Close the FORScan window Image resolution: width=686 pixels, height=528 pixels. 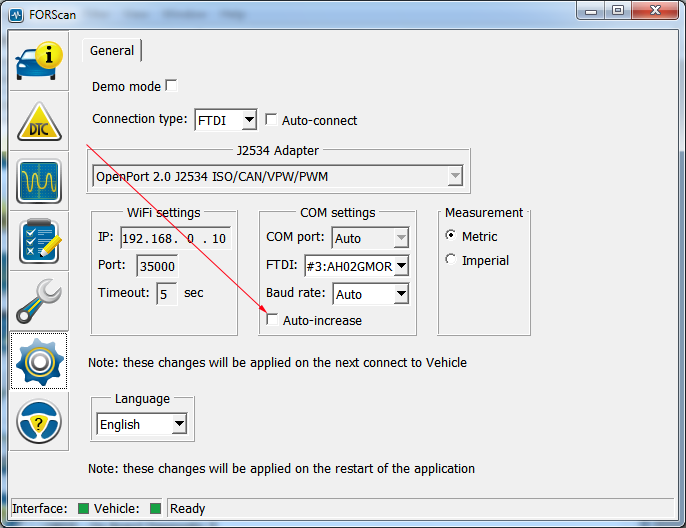click(655, 11)
